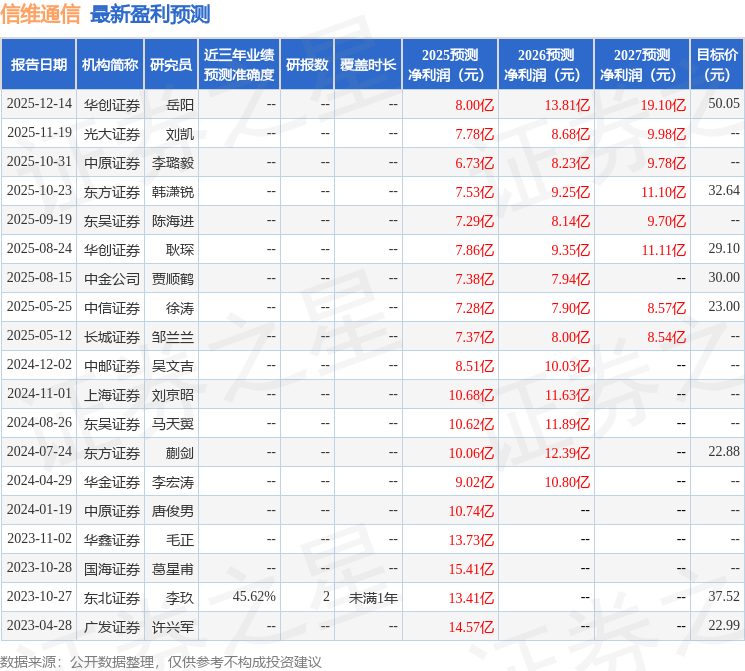Click the 信维通信 title text
This screenshot has height=671, width=745.
[x=40, y=14]
